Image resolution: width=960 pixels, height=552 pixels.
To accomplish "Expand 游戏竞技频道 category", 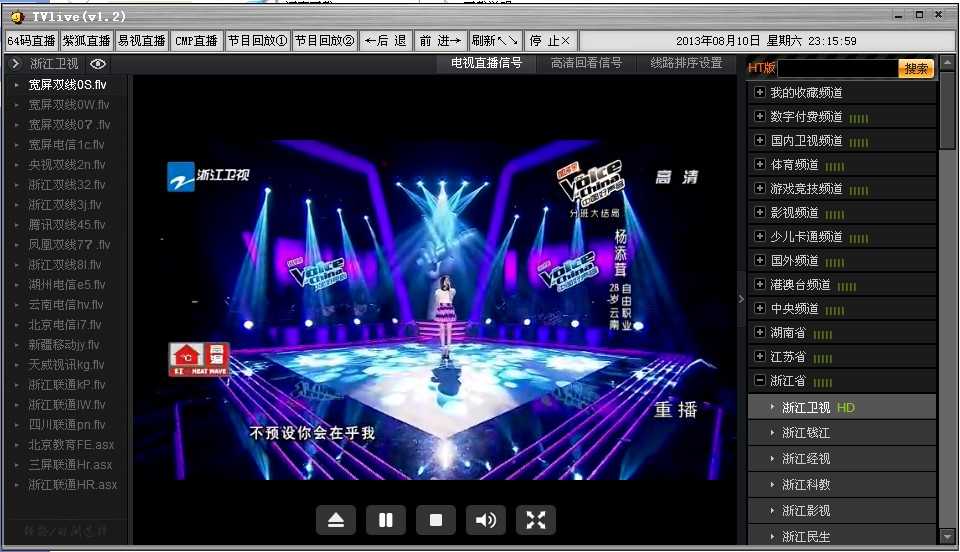I will [842, 188].
